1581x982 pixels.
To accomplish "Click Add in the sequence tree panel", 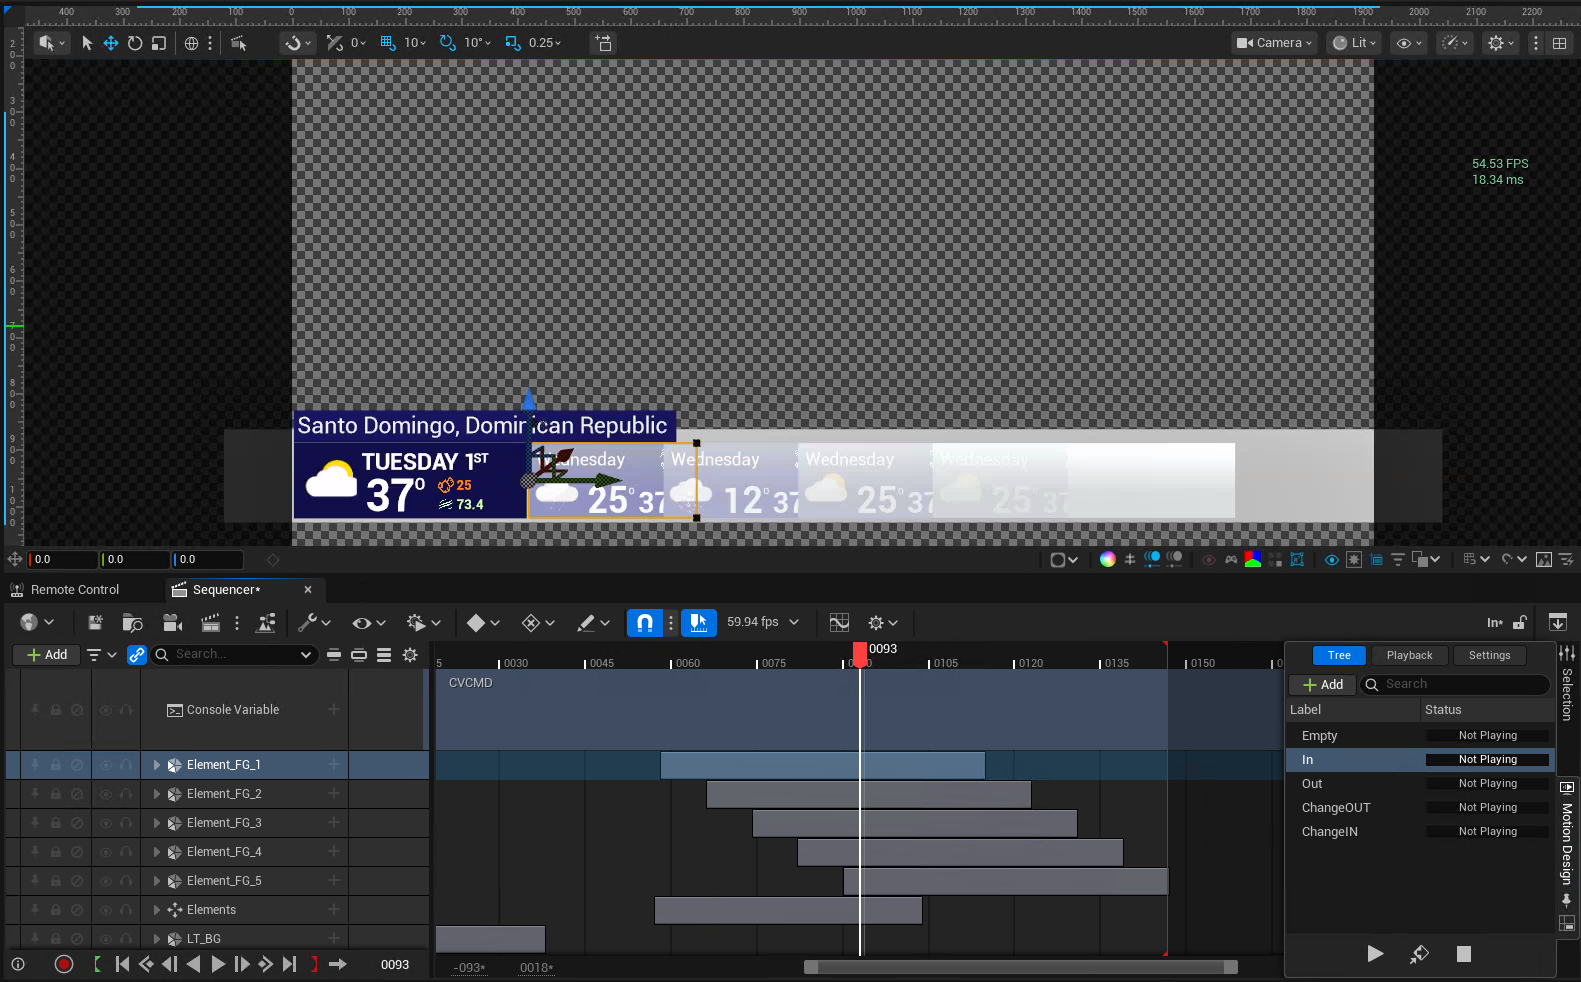I will point(1323,685).
